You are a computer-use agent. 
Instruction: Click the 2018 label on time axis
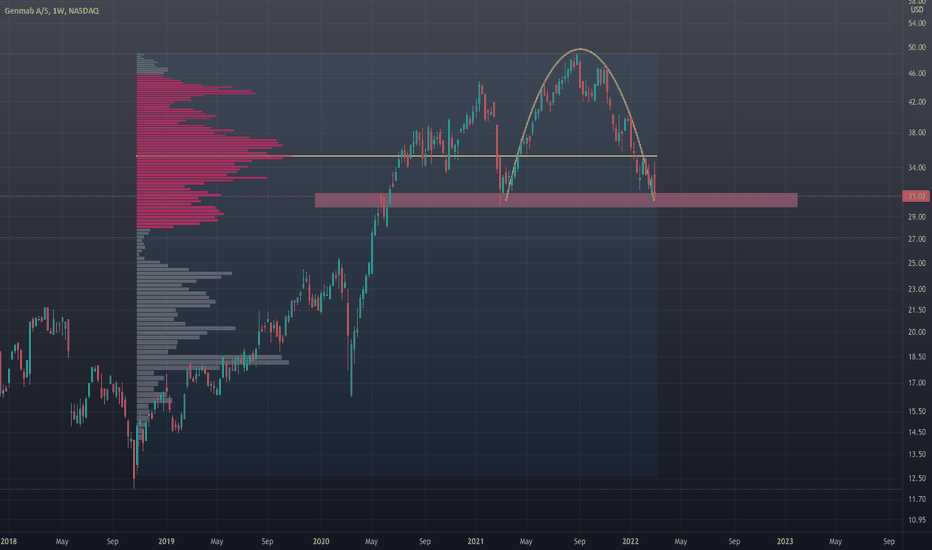click(x=8, y=541)
